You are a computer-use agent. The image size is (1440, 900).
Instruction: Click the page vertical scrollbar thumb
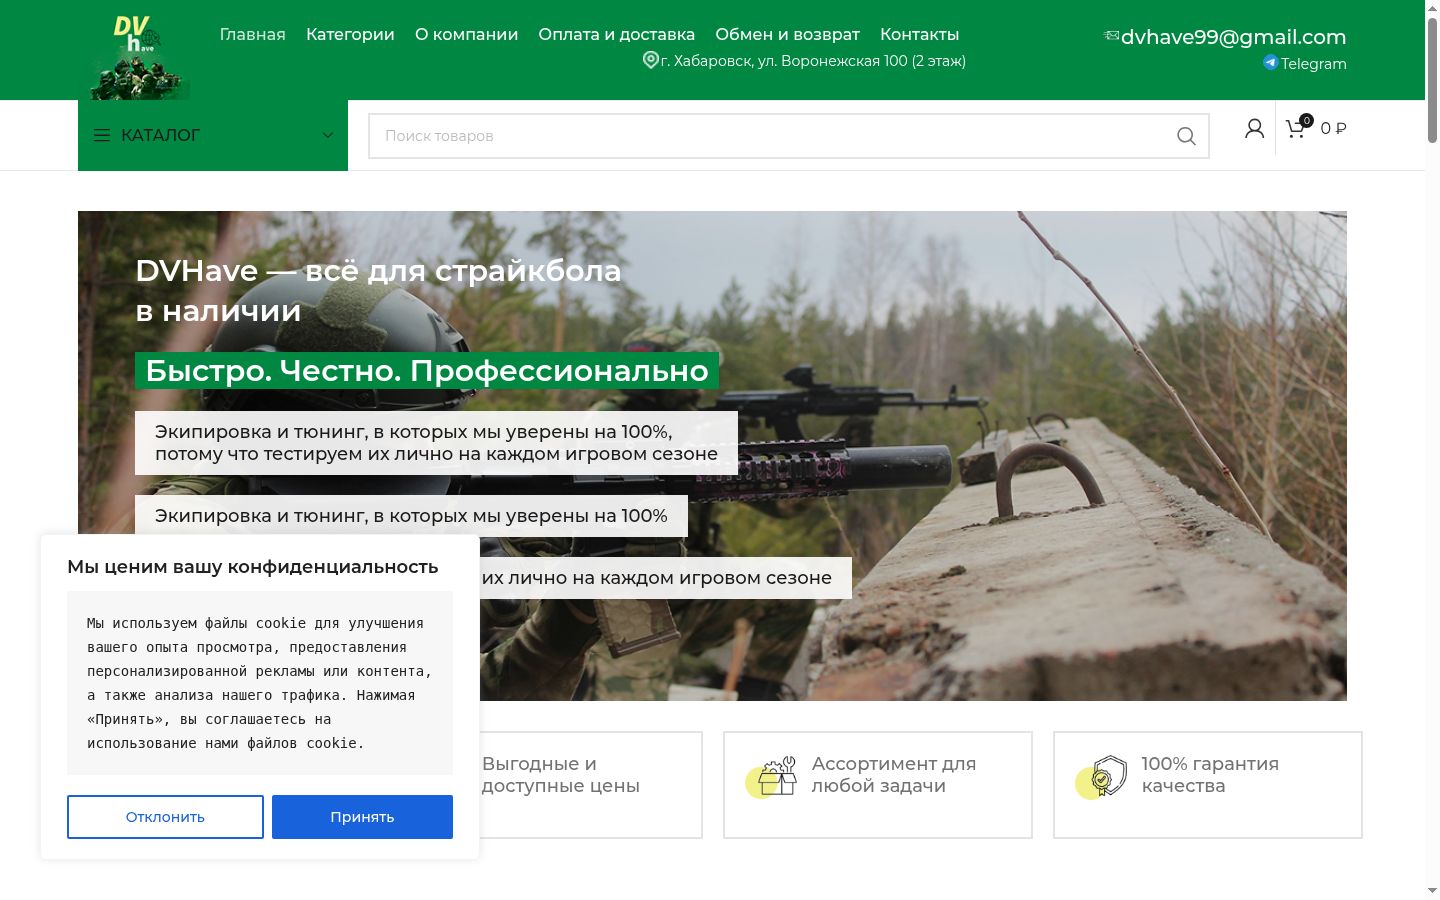pyautogui.click(x=1432, y=80)
